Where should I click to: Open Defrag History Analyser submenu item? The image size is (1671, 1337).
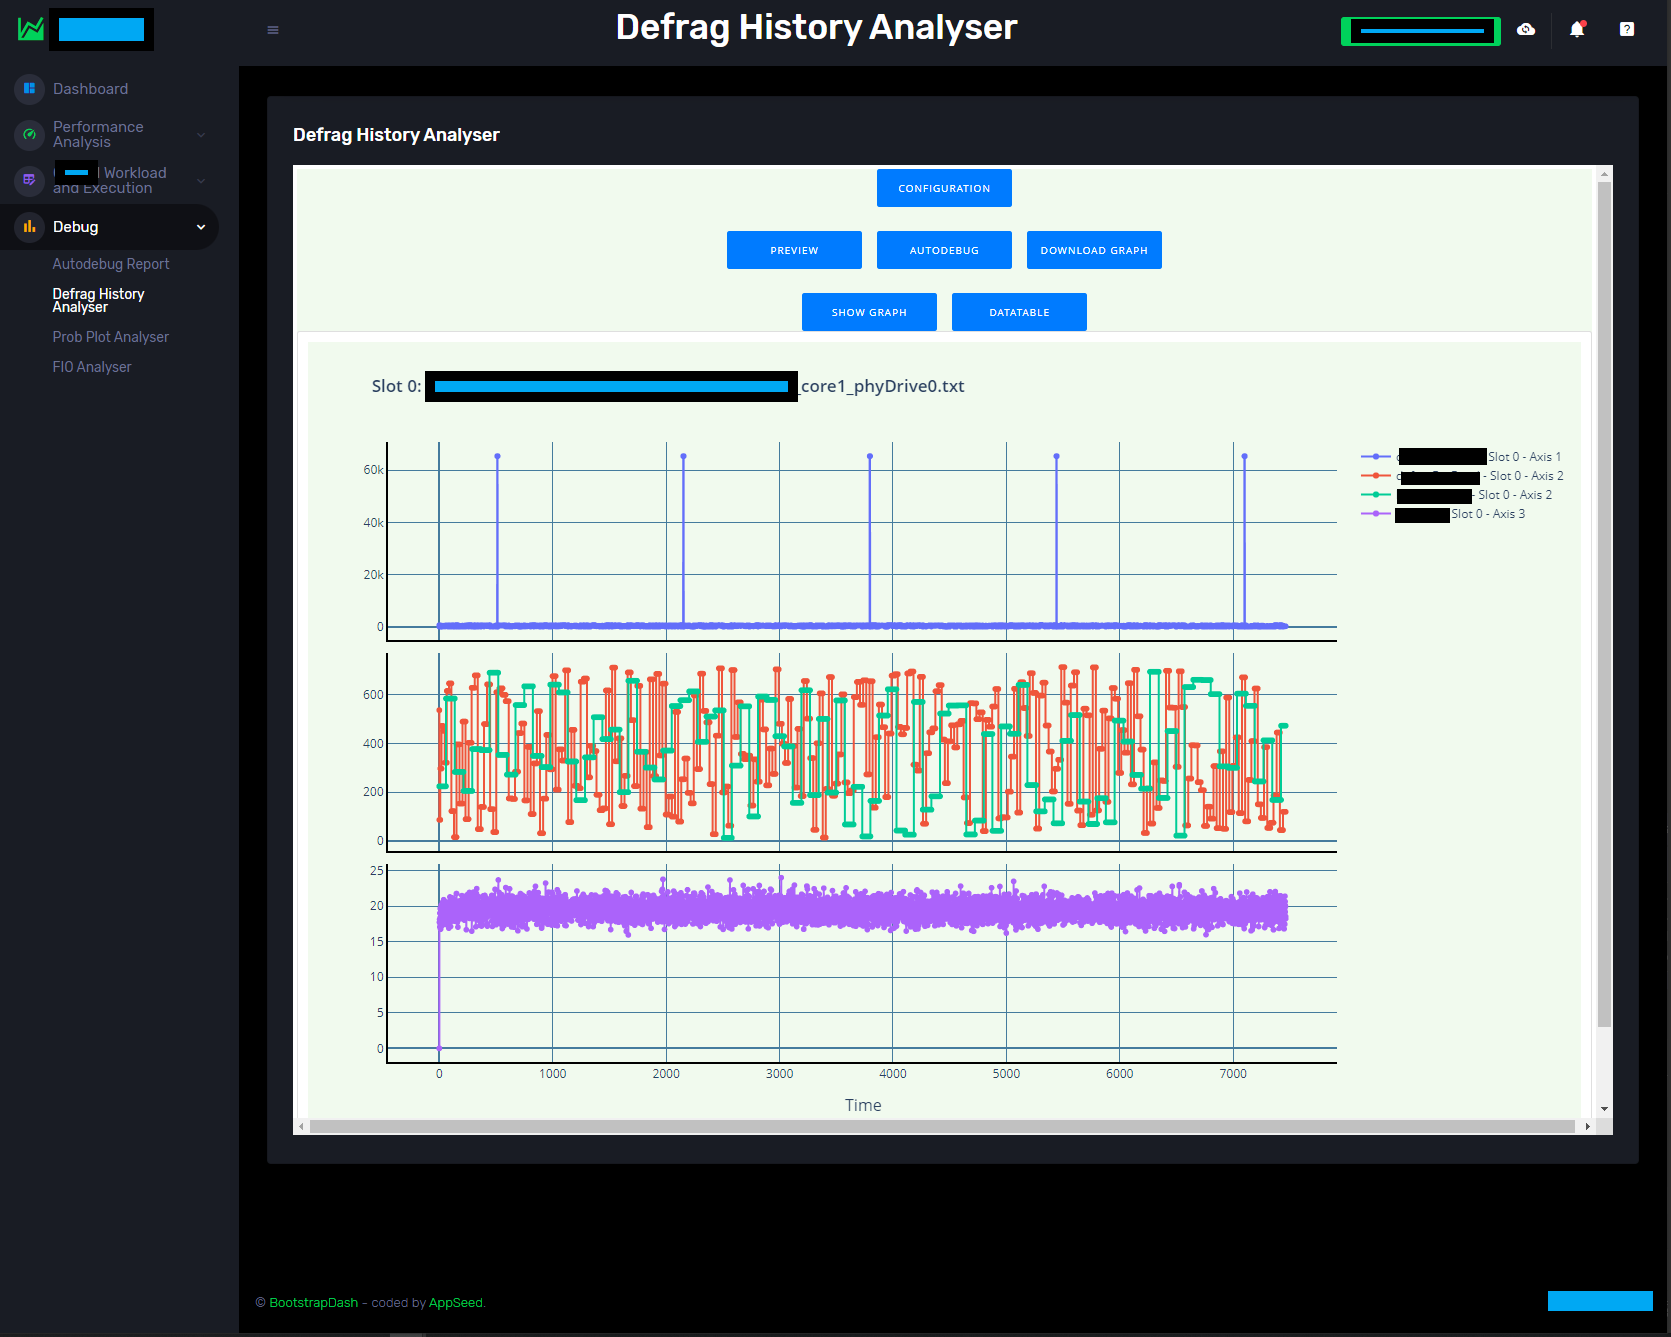click(x=98, y=300)
